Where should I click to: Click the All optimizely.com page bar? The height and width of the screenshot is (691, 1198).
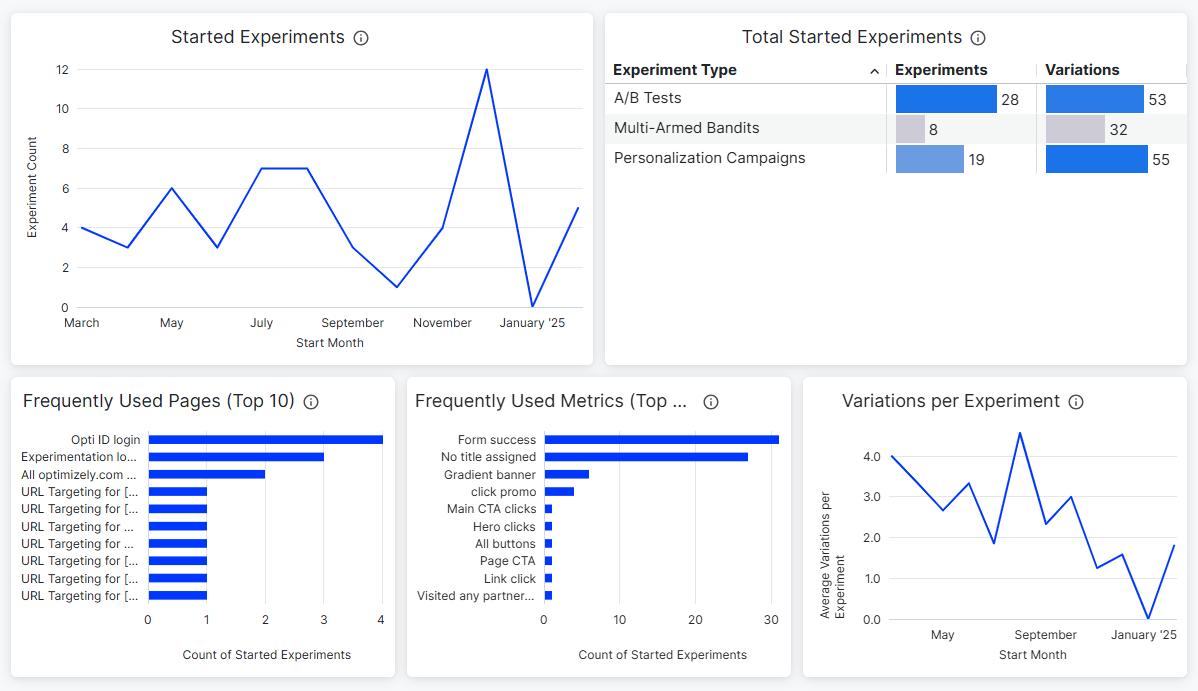point(207,475)
